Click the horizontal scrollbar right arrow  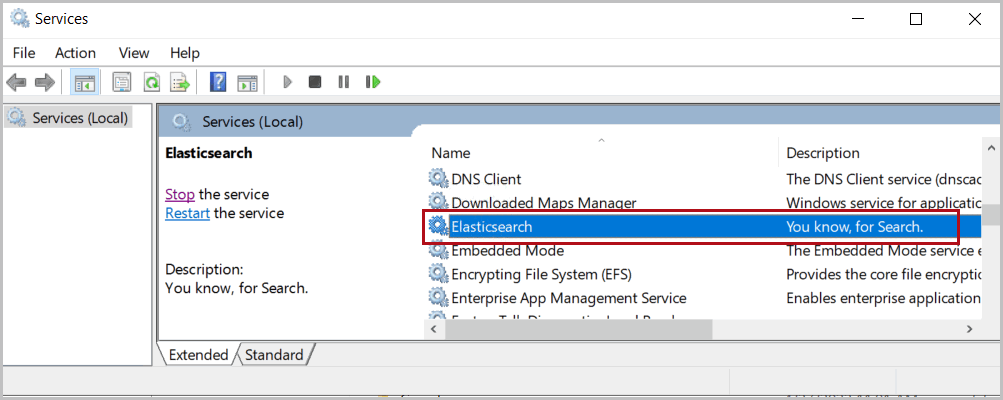(x=969, y=329)
